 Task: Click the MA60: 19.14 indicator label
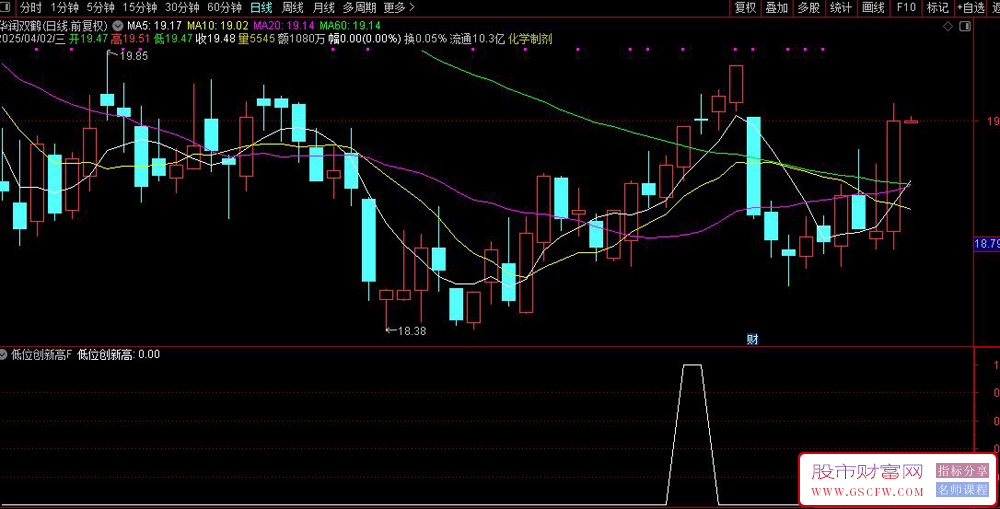coord(350,26)
